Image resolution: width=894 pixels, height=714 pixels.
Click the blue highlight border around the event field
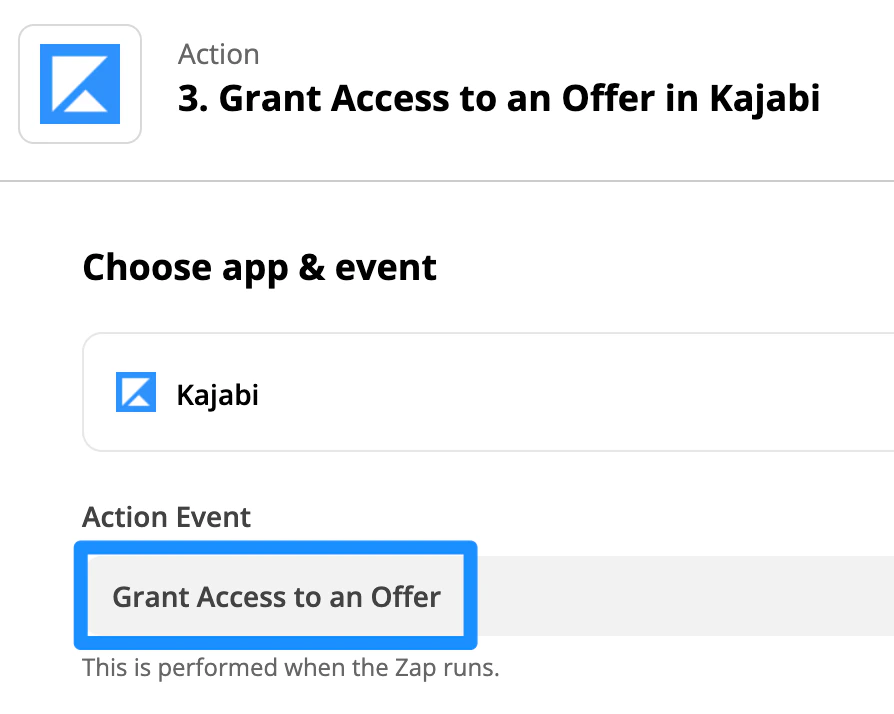(x=277, y=545)
